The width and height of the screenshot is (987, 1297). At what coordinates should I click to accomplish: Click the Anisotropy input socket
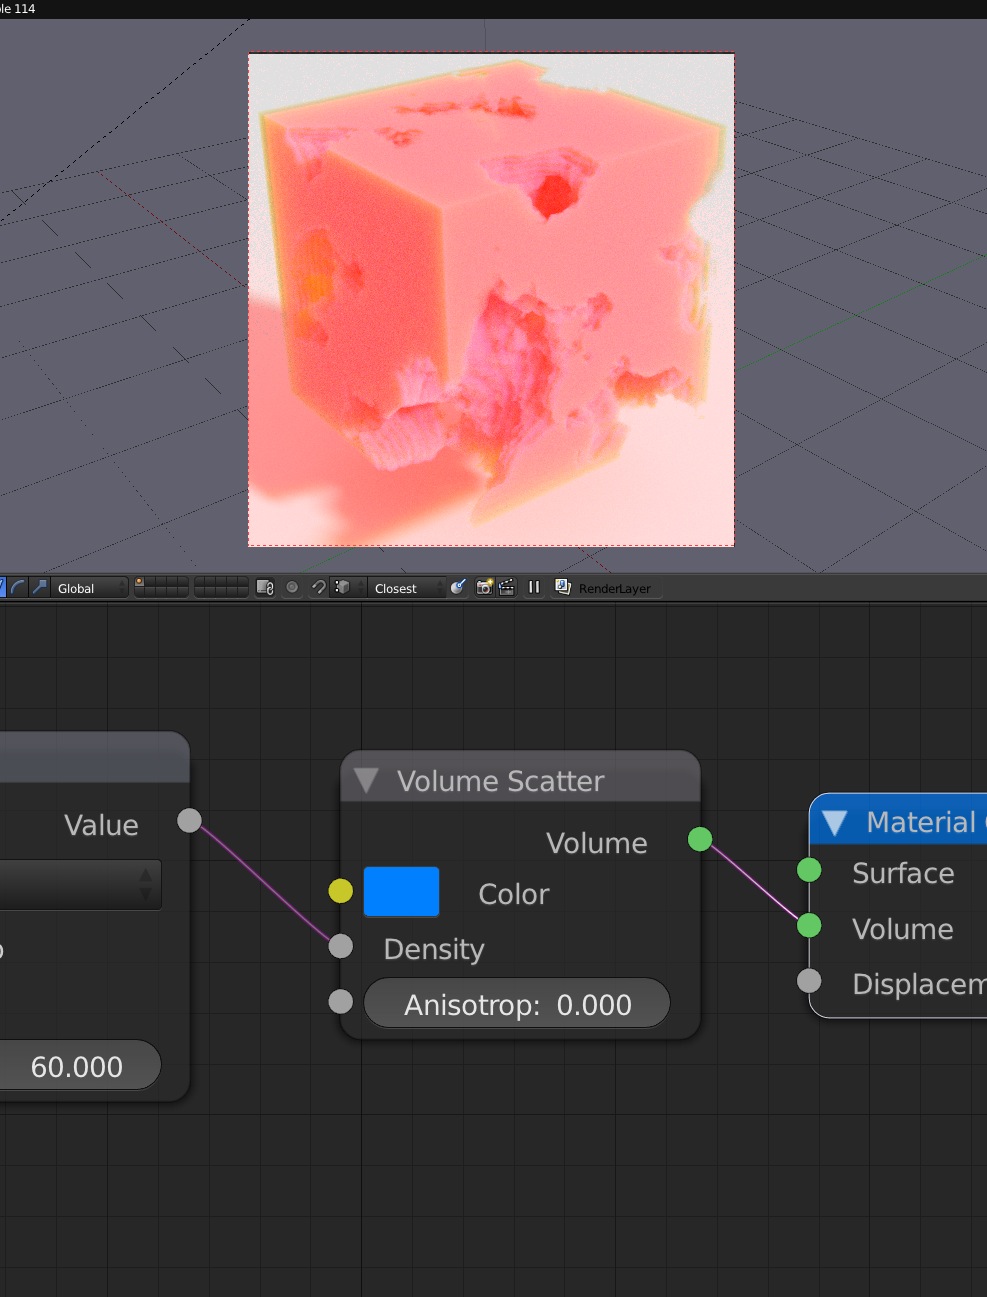[341, 1001]
